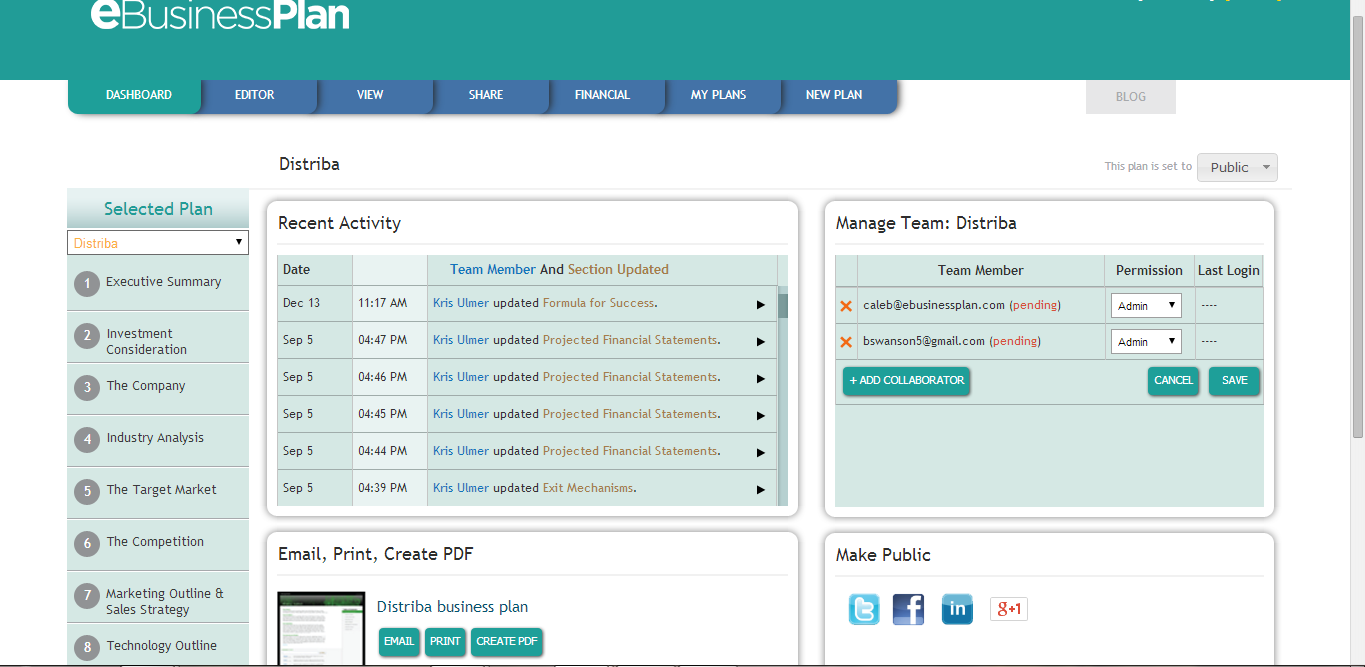This screenshot has height=667, width=1365.
Task: Click the Add Collaborator button
Action: 906,381
